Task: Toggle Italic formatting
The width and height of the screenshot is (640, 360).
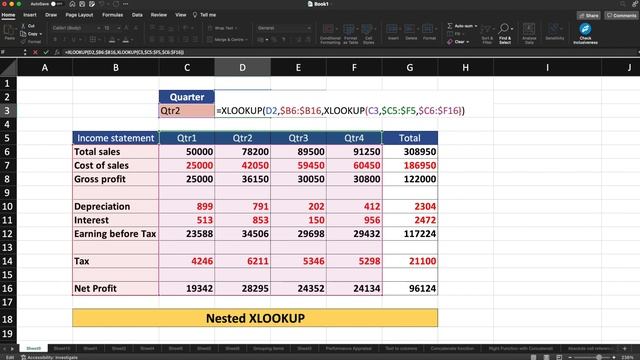Action: [x=64, y=40]
